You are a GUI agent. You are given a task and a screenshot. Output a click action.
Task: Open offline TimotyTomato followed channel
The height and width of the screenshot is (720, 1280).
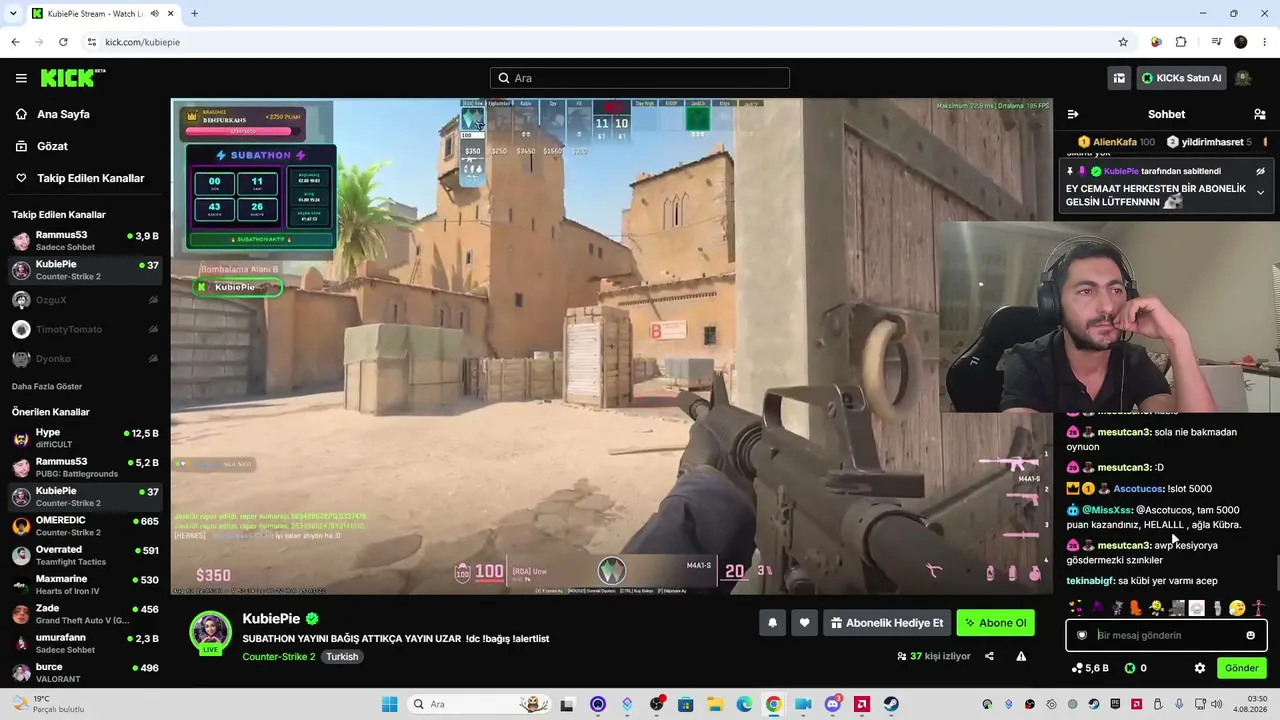[x=85, y=329]
